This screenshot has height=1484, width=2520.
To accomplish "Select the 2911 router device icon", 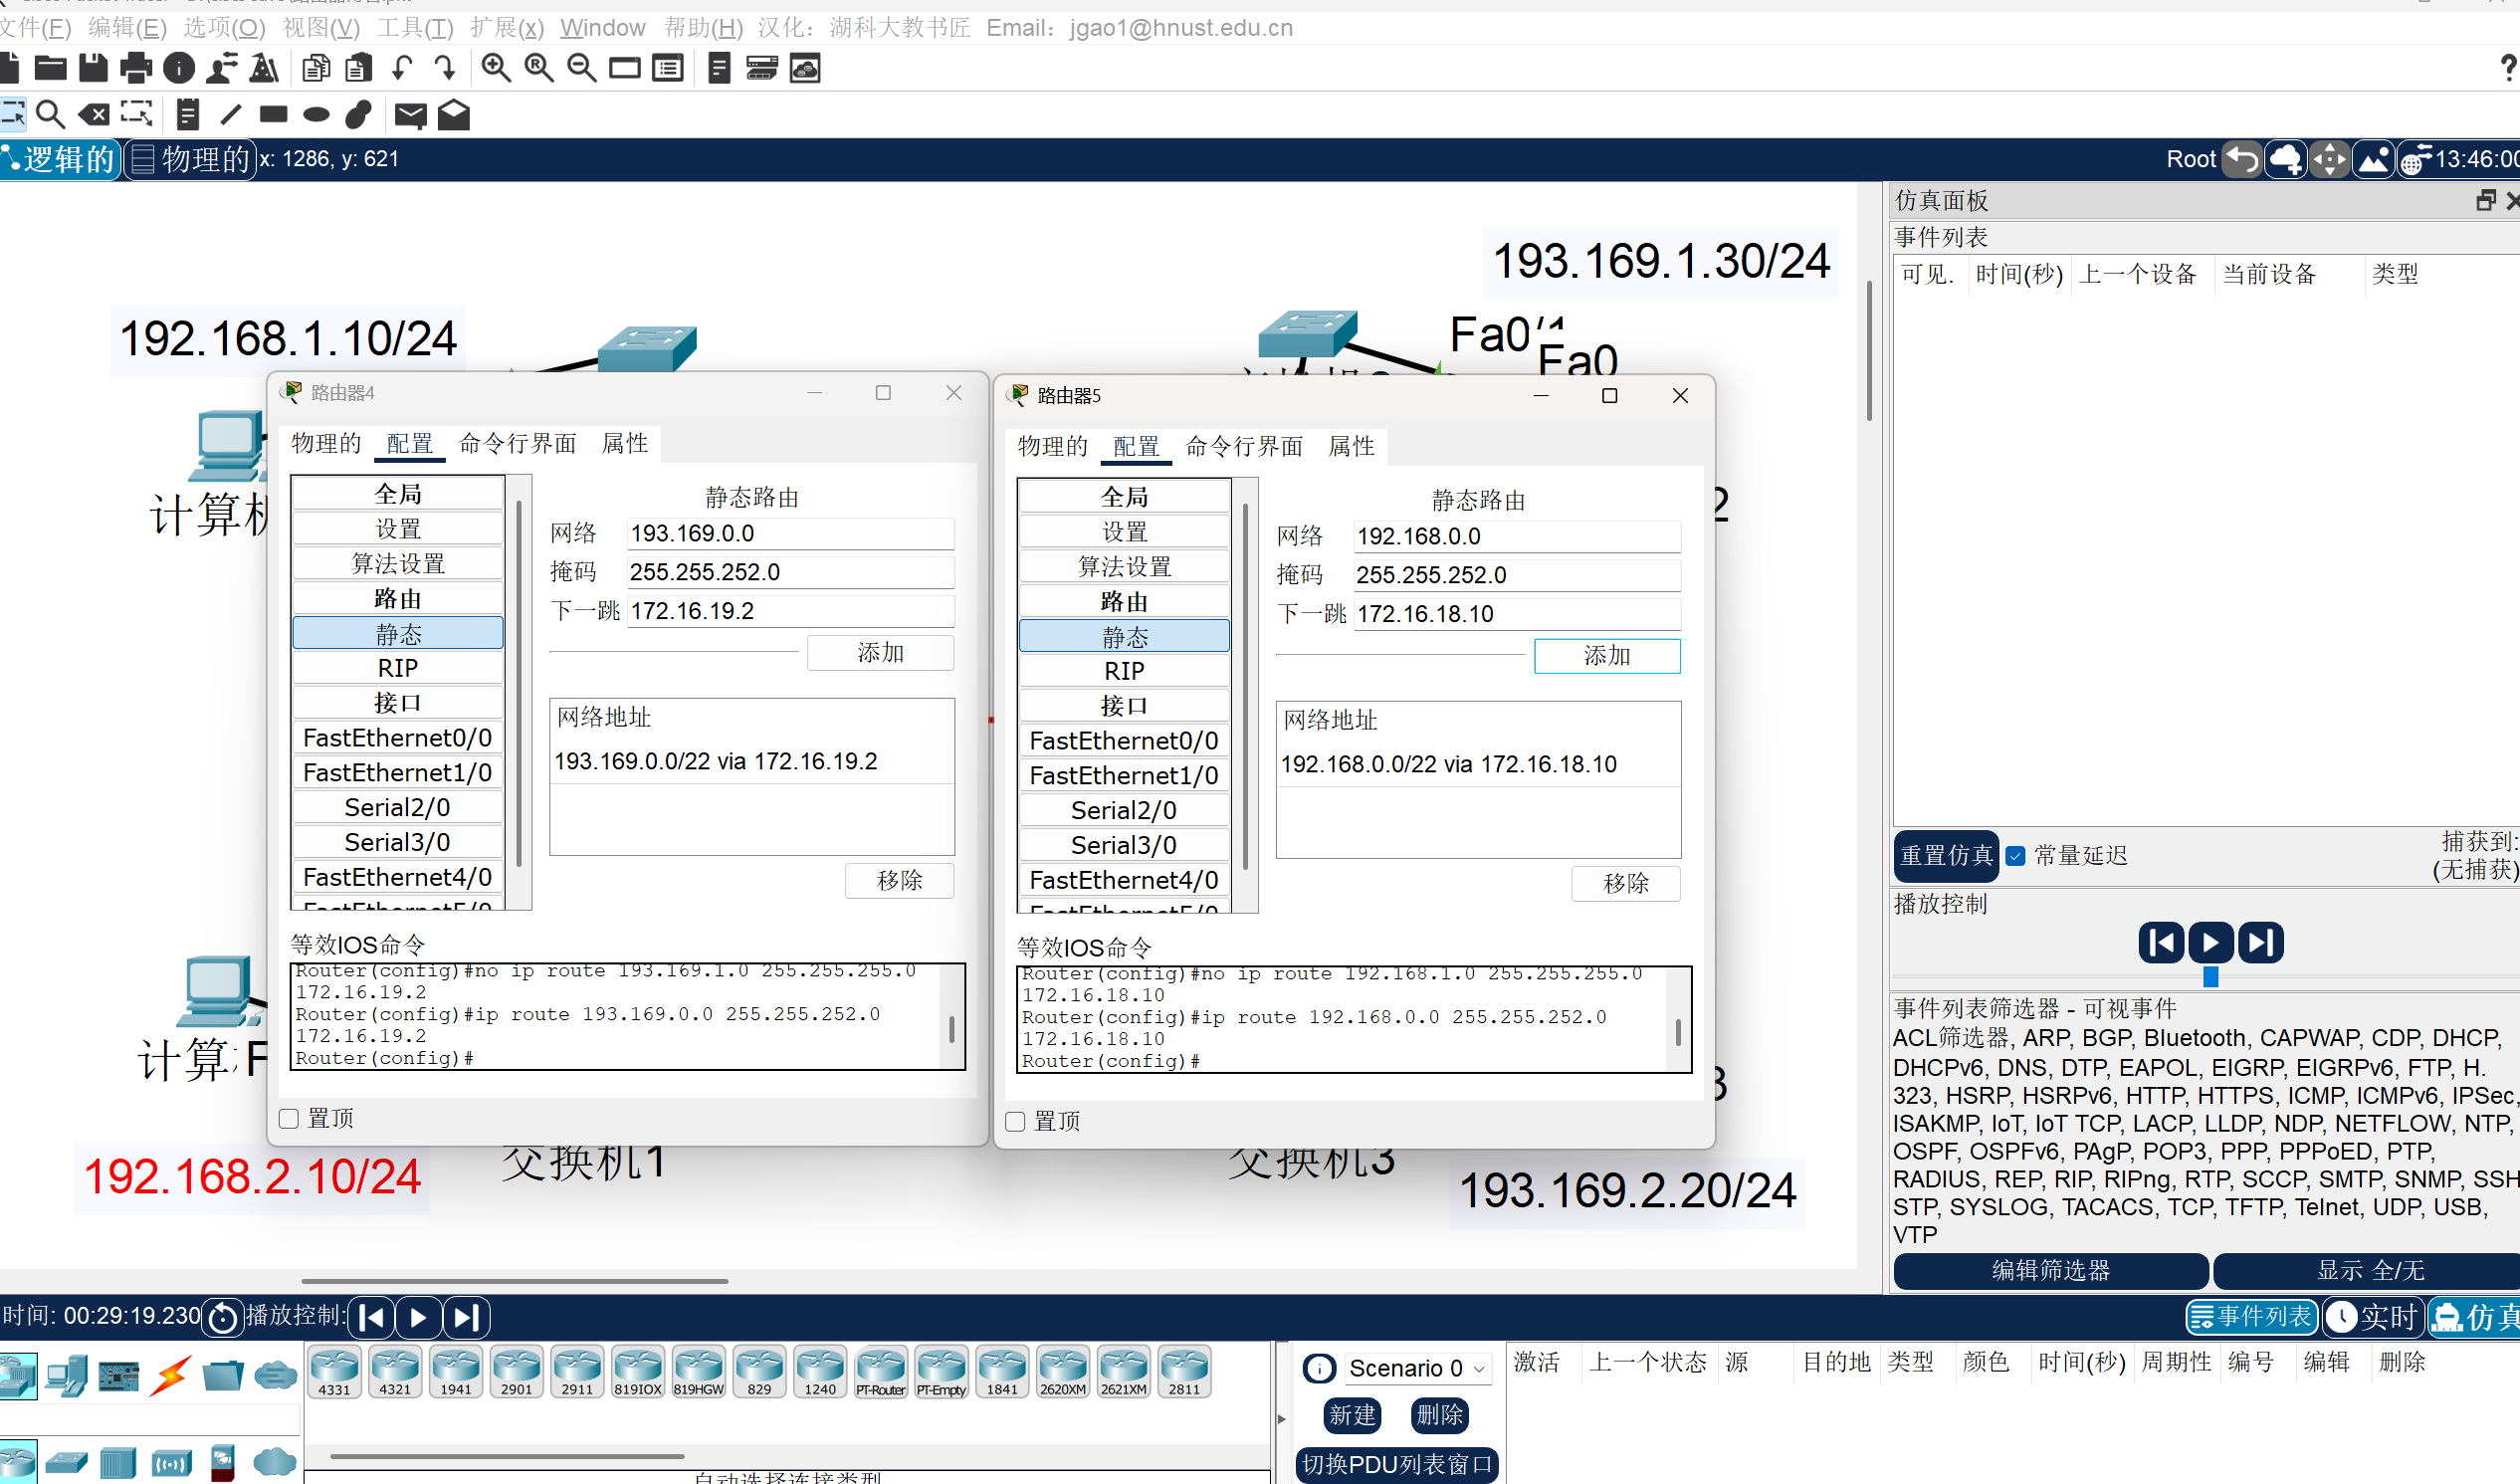I will (x=577, y=1370).
